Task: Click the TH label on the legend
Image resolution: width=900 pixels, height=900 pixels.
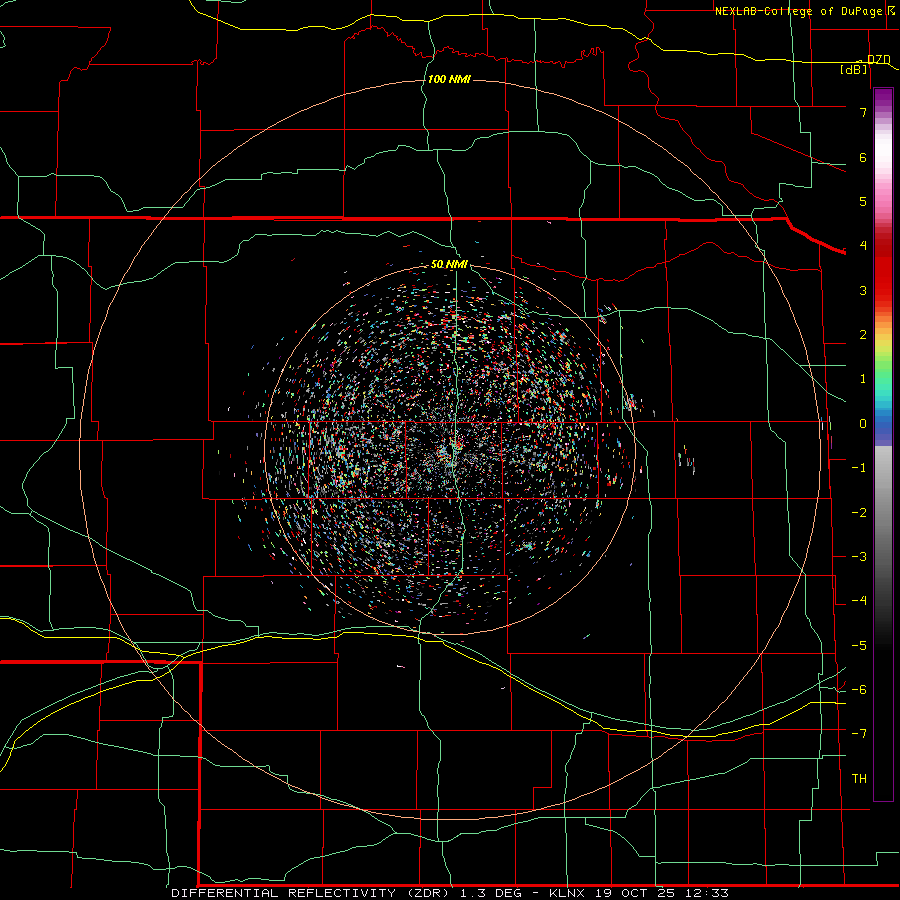Action: coord(859,778)
